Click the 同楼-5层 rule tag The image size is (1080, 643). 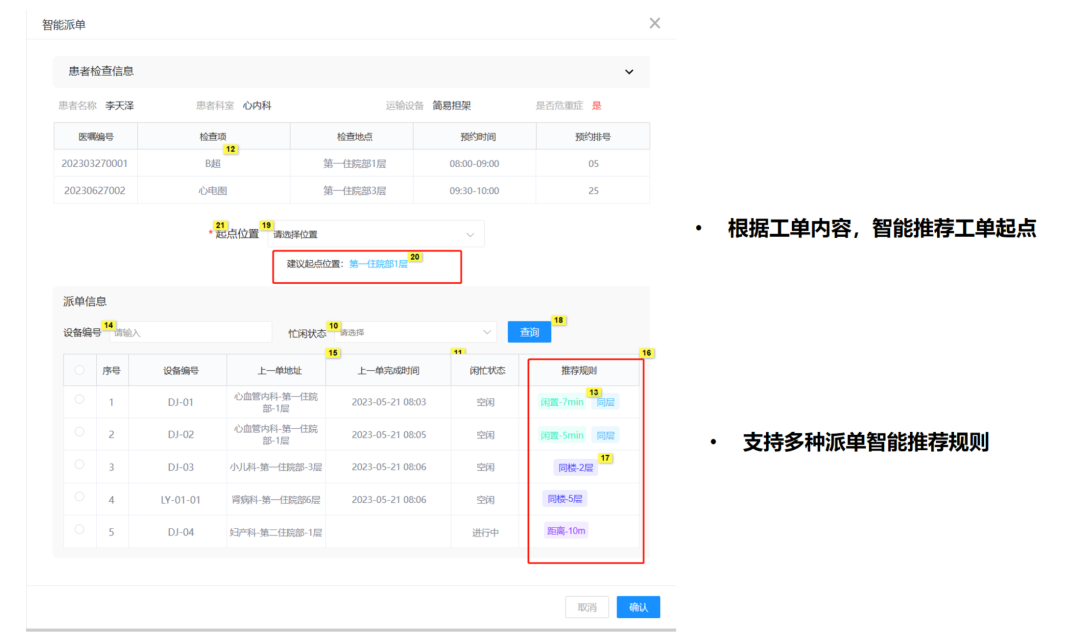(x=565, y=499)
